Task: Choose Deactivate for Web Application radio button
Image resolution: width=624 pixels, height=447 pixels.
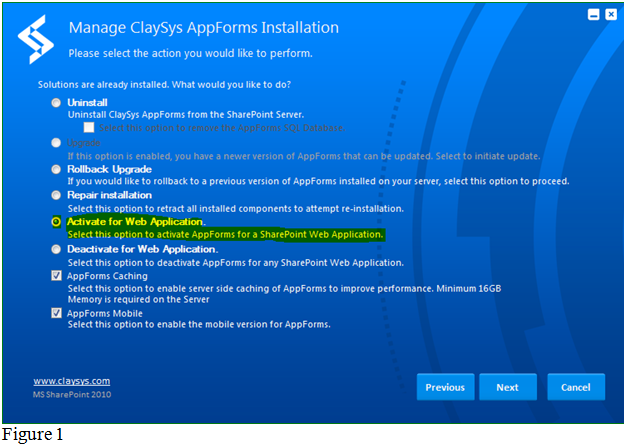Action: [x=56, y=249]
